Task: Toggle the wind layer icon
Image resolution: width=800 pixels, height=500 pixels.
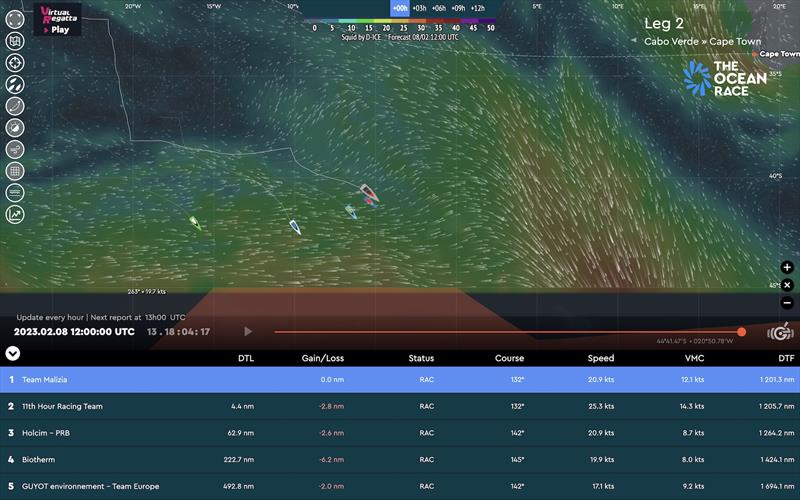Action: pos(15,149)
